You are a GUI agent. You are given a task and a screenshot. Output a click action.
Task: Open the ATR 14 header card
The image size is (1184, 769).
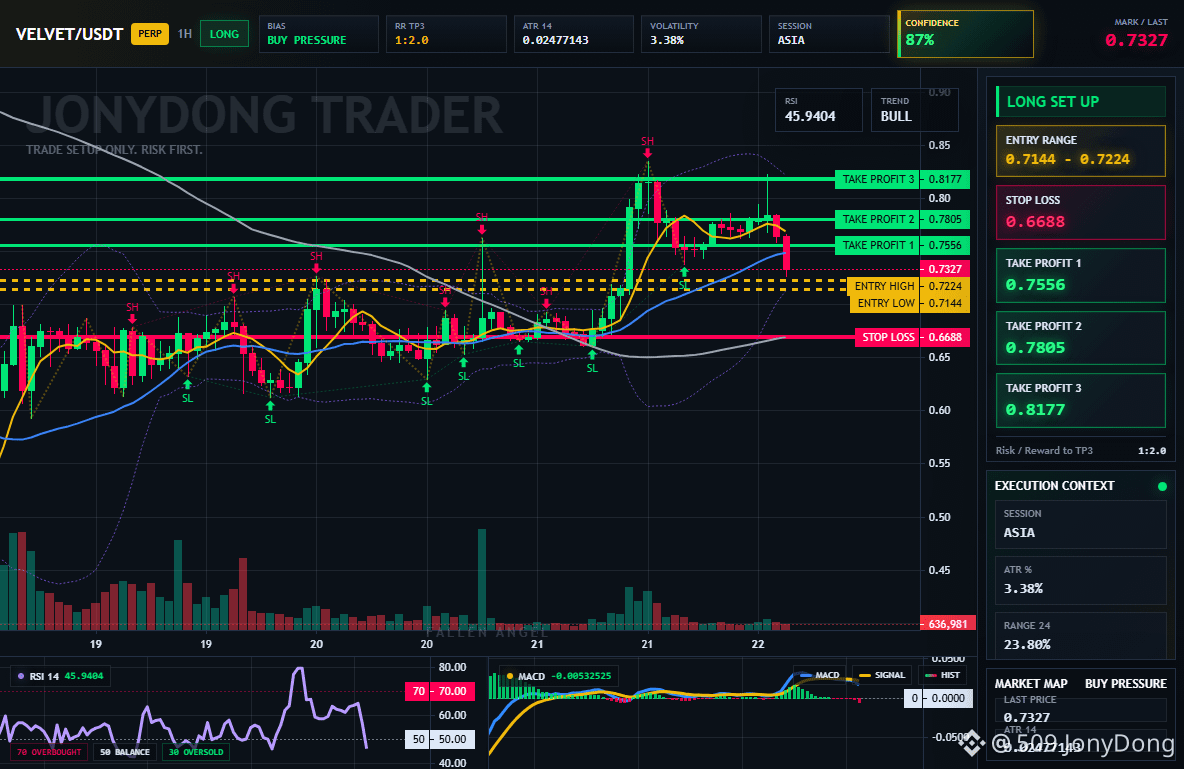click(x=574, y=34)
